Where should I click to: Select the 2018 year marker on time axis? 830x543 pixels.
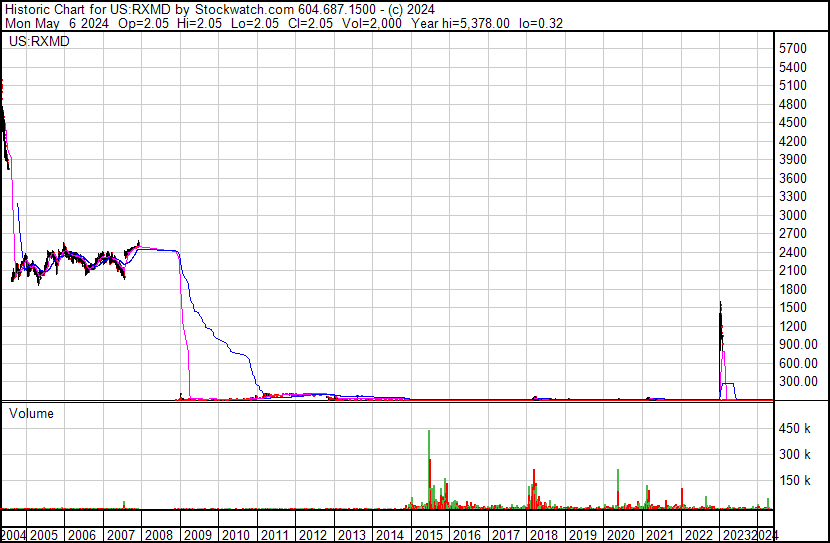pyautogui.click(x=544, y=535)
